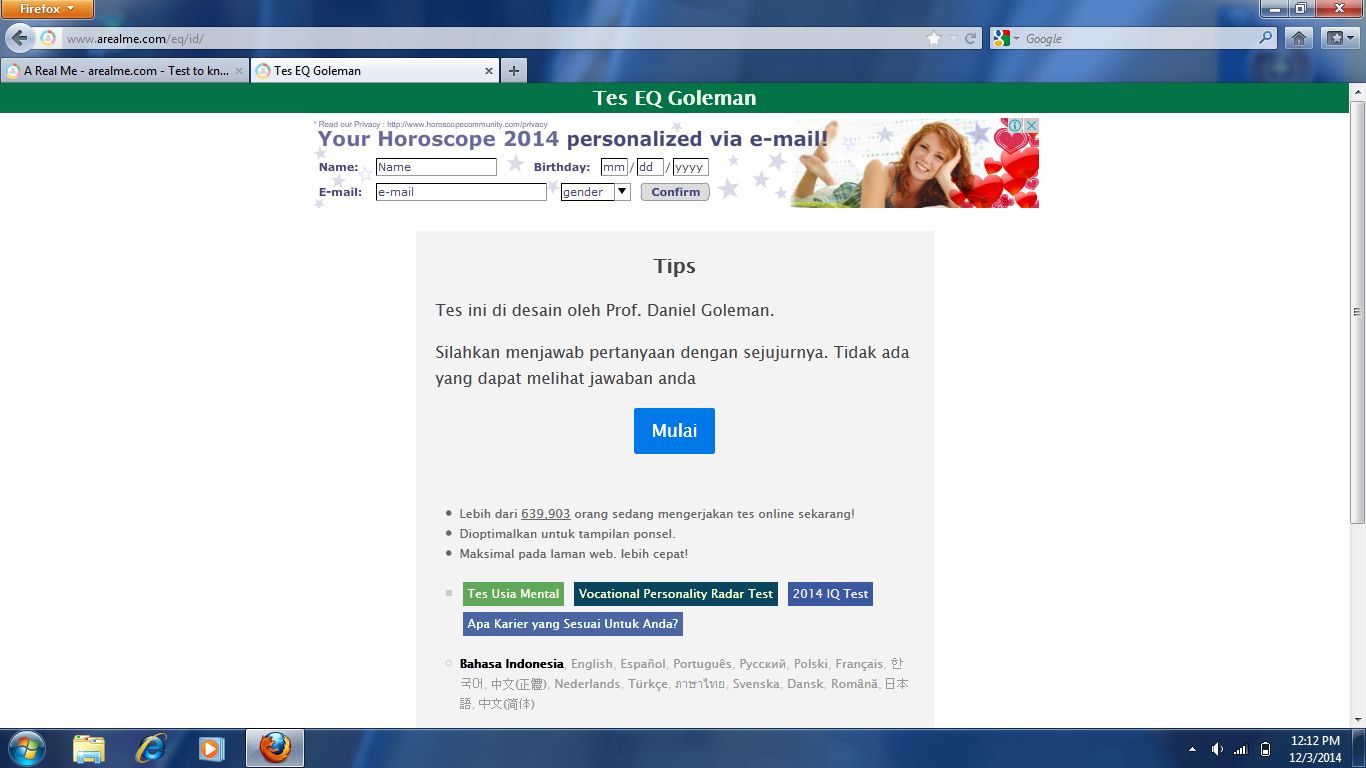Switch language to Türkçe
Viewport: 1366px width, 768px height.
(x=647, y=684)
